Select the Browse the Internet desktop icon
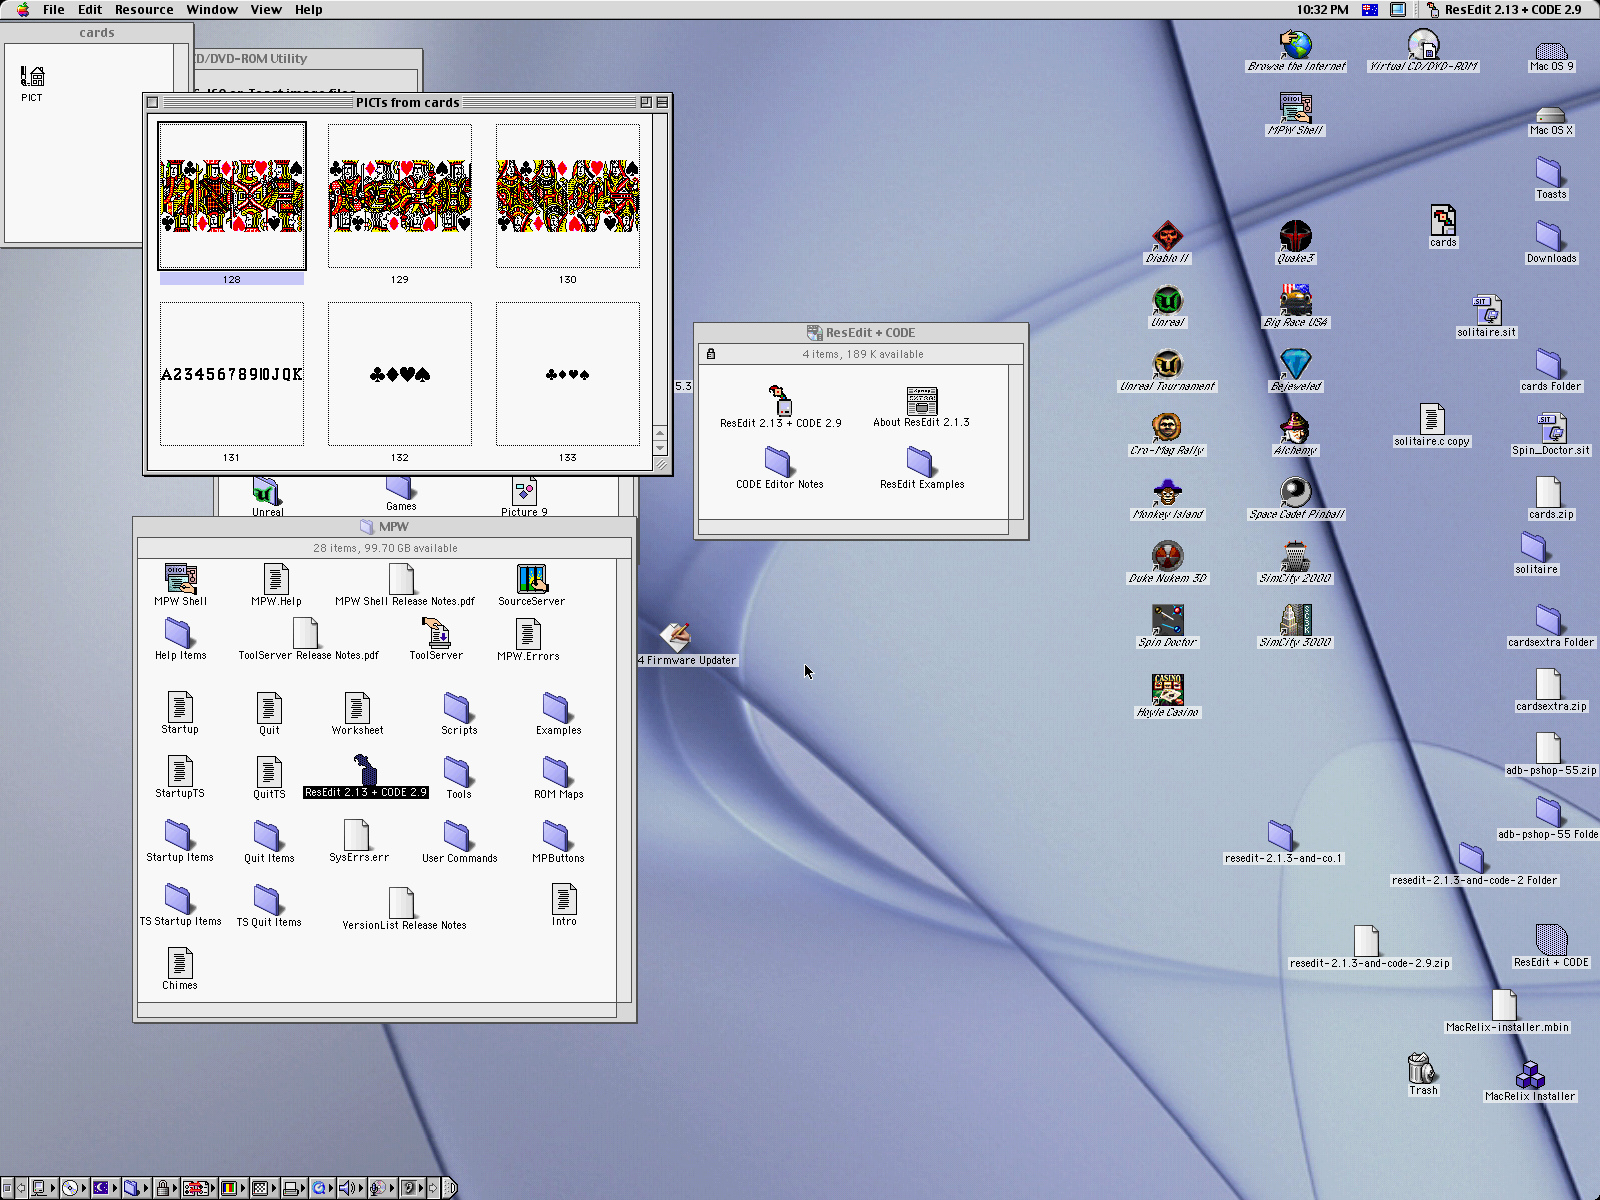Image resolution: width=1600 pixels, height=1200 pixels. [x=1295, y=44]
